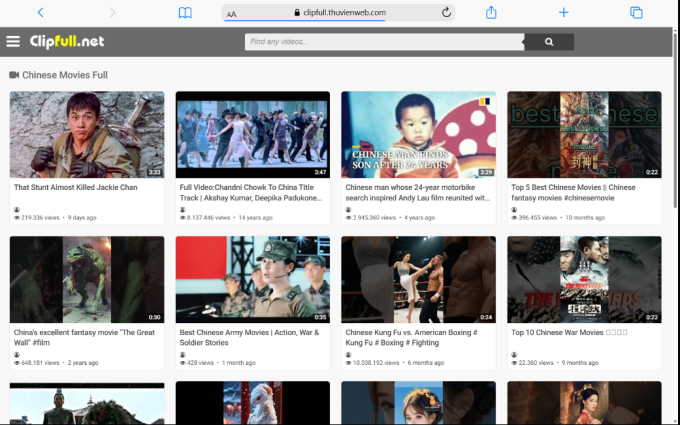Open the Chandni Chowk To China dance thumbnail
Viewport: 680px width, 425px height.
(x=253, y=134)
